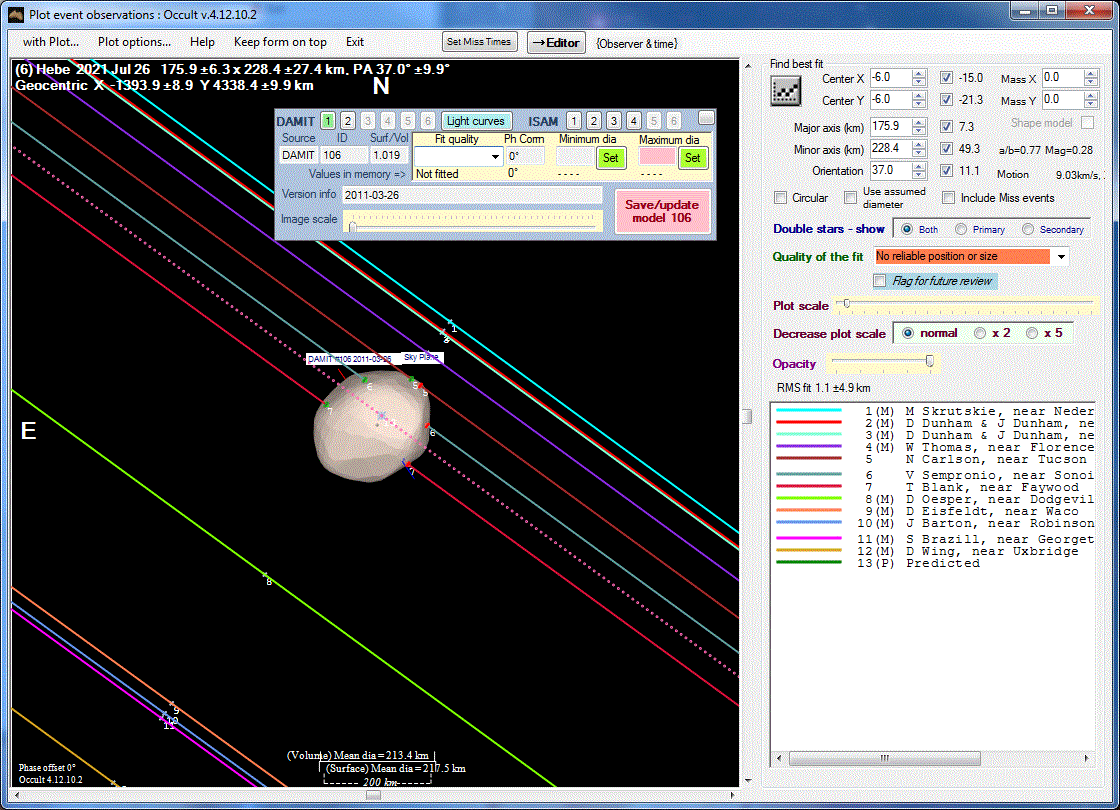
Task: Click the Light curves button
Action: point(475,121)
